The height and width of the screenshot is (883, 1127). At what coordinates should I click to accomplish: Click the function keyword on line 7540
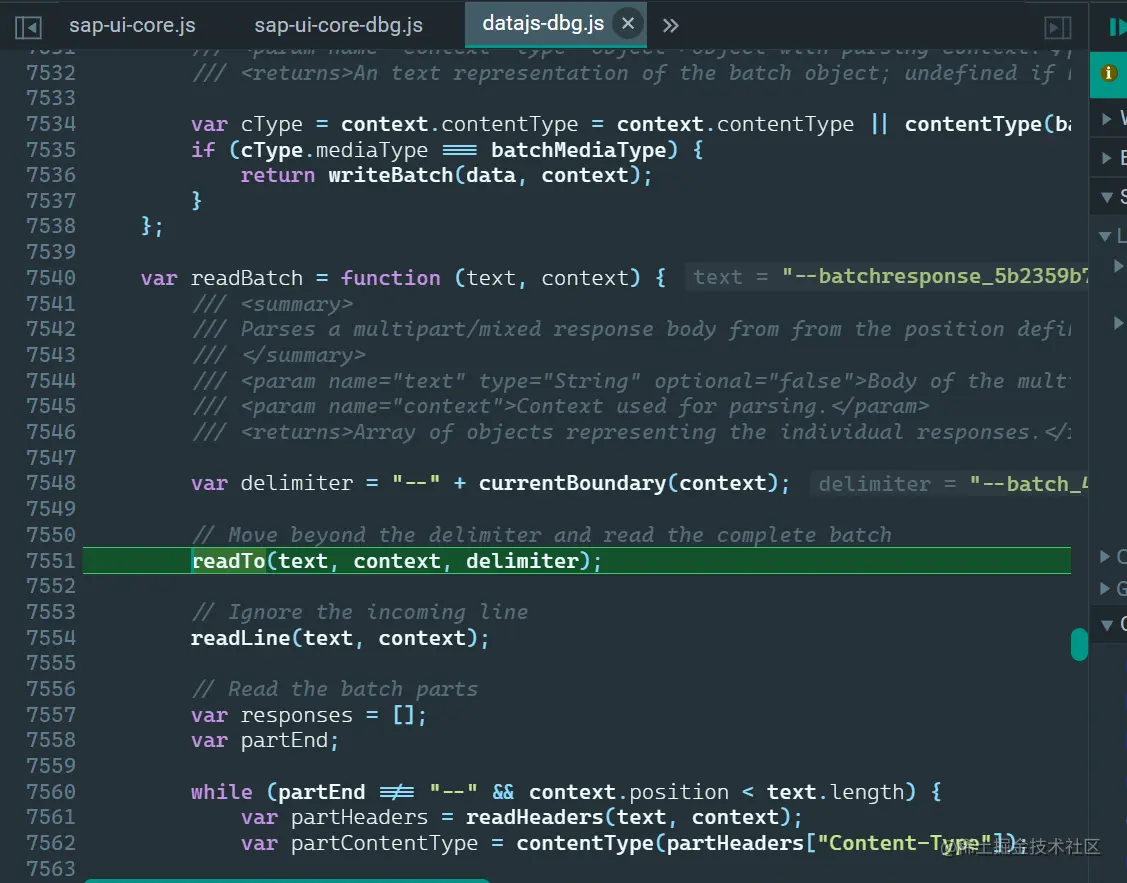pyautogui.click(x=390, y=278)
